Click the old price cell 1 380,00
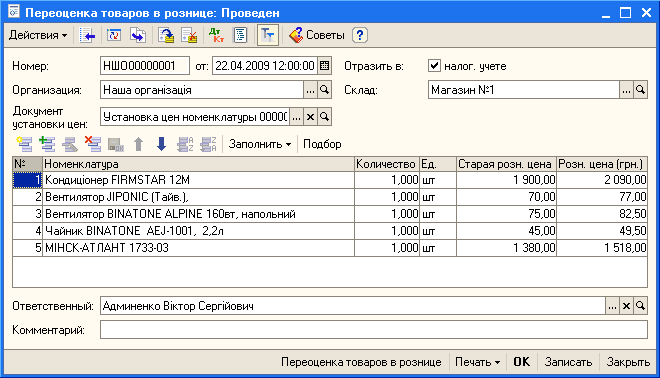Screen dimensions: 660x378 pos(506,248)
